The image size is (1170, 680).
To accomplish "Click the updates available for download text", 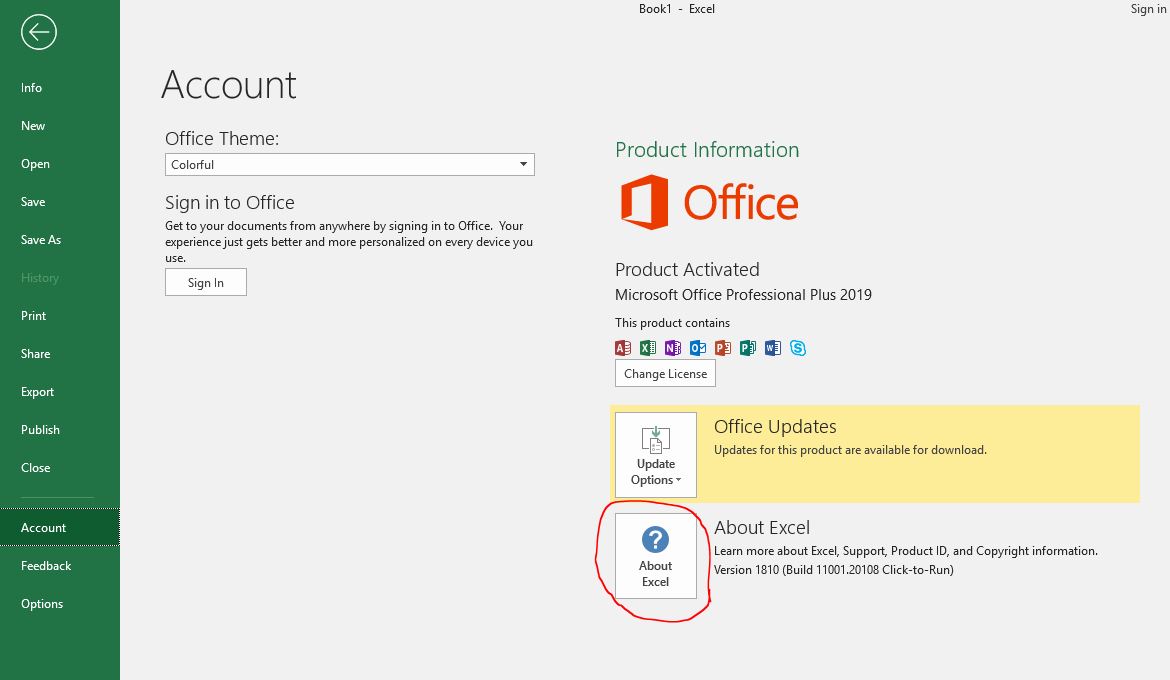I will click(851, 450).
